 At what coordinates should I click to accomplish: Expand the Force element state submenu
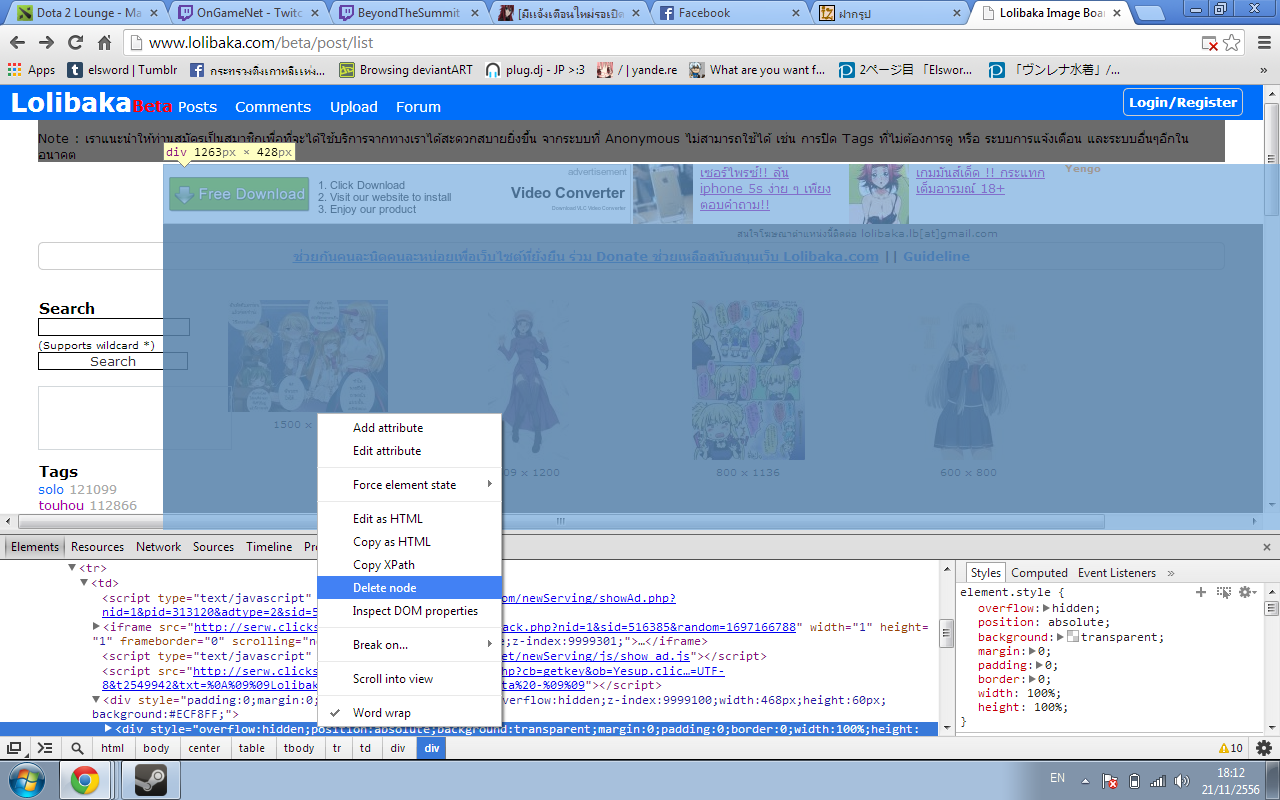pyautogui.click(x=409, y=485)
